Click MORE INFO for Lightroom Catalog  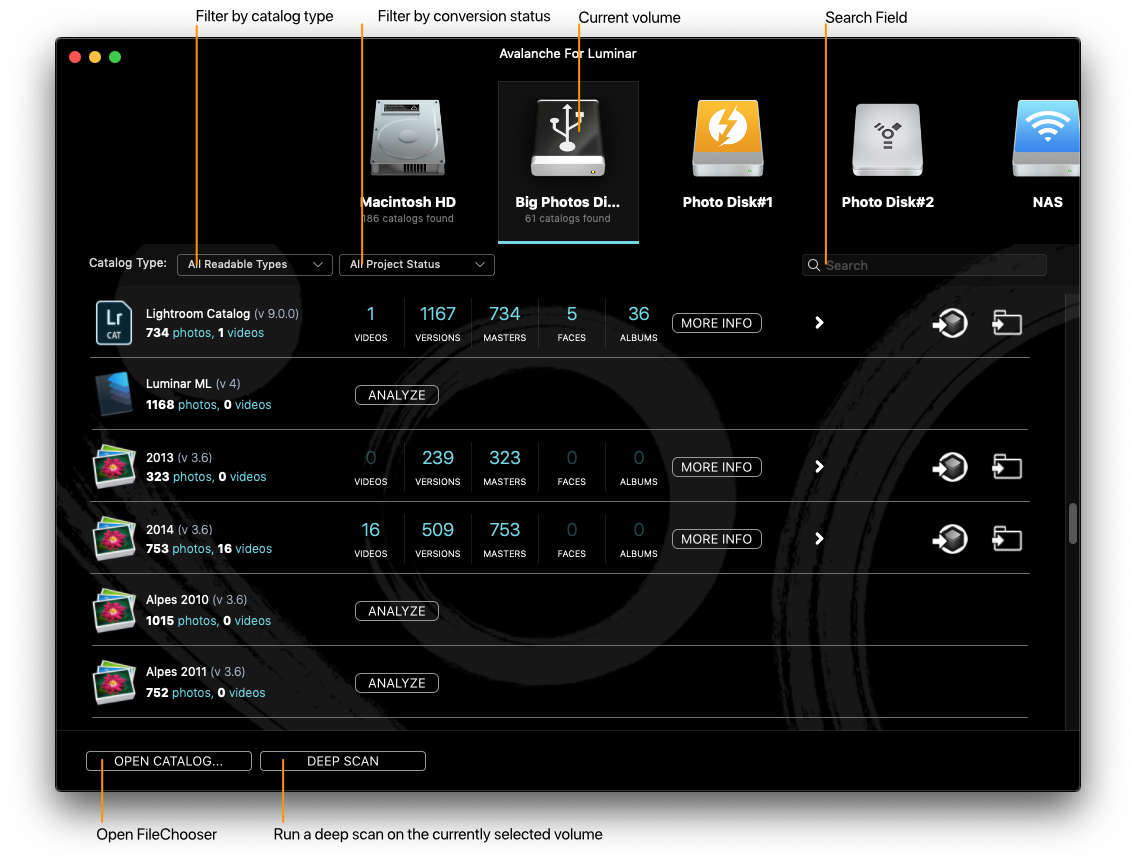tap(717, 323)
